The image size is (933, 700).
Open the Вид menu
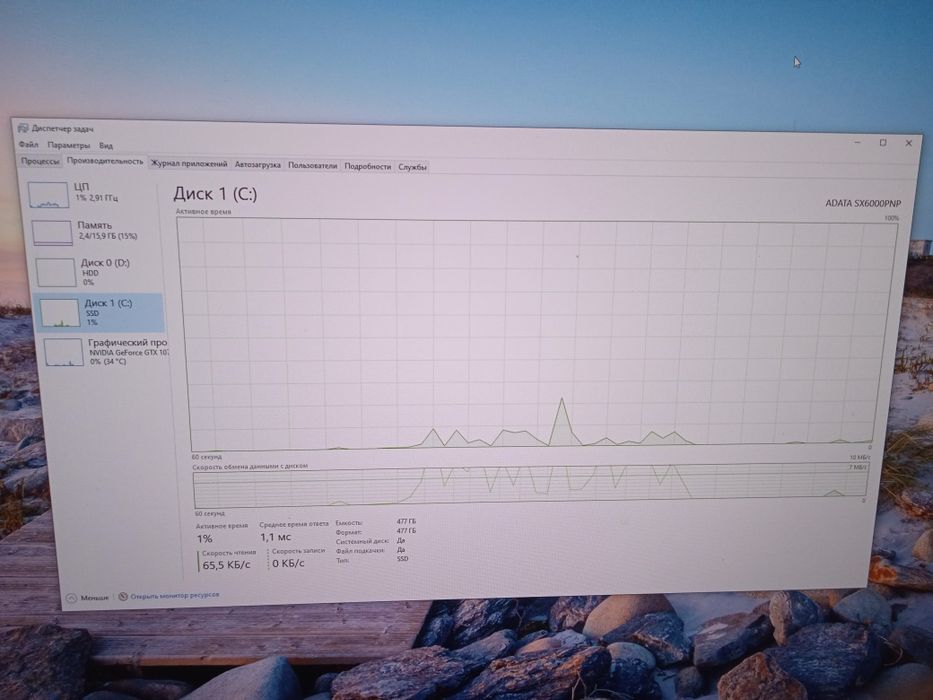[x=106, y=146]
